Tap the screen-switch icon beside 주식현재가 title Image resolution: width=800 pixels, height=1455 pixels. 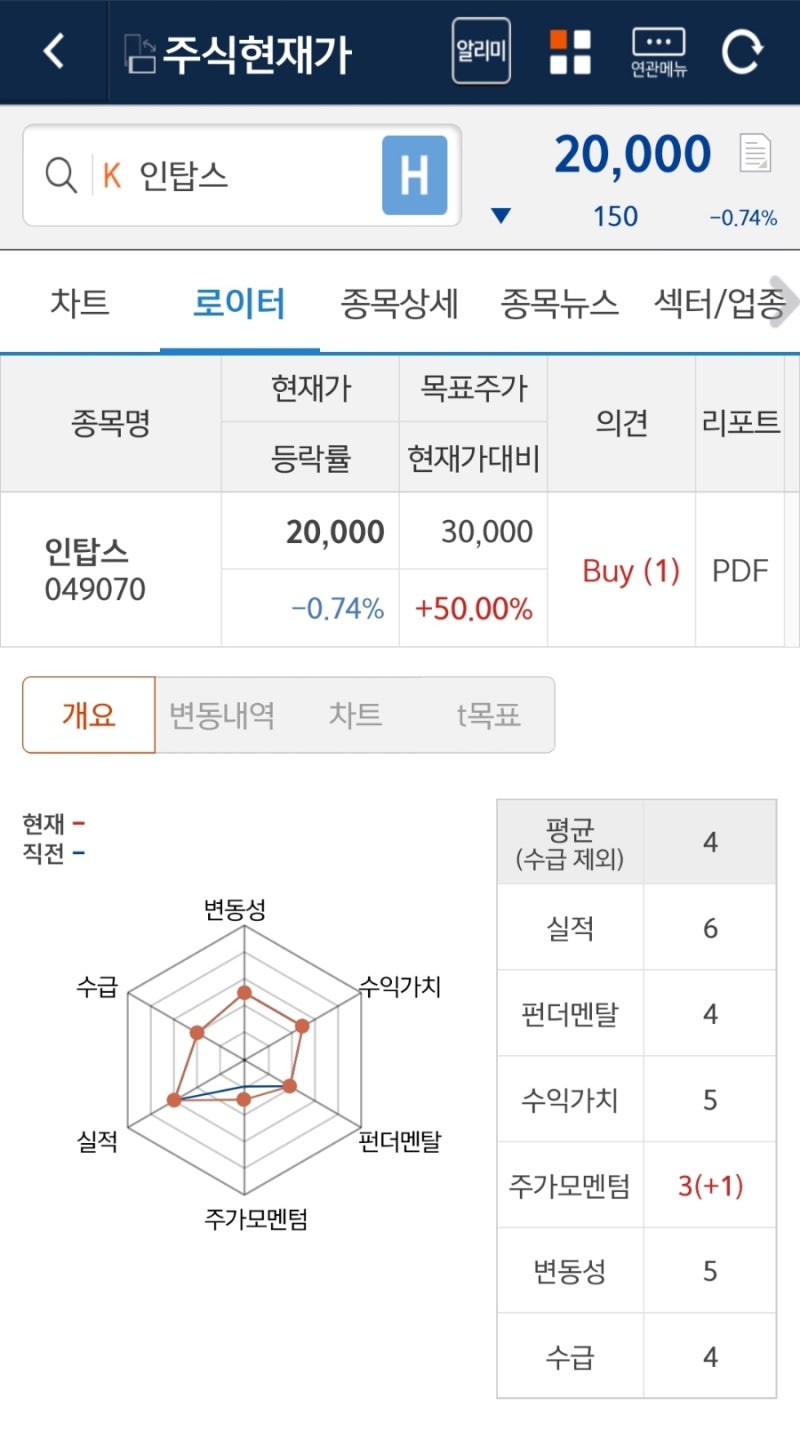139,53
